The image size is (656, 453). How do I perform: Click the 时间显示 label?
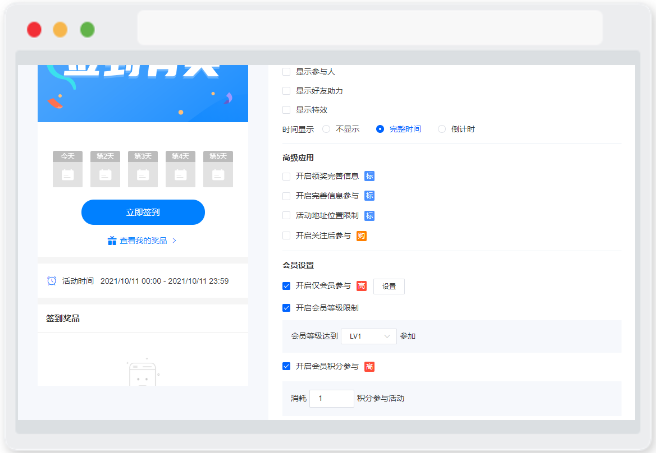click(x=298, y=129)
